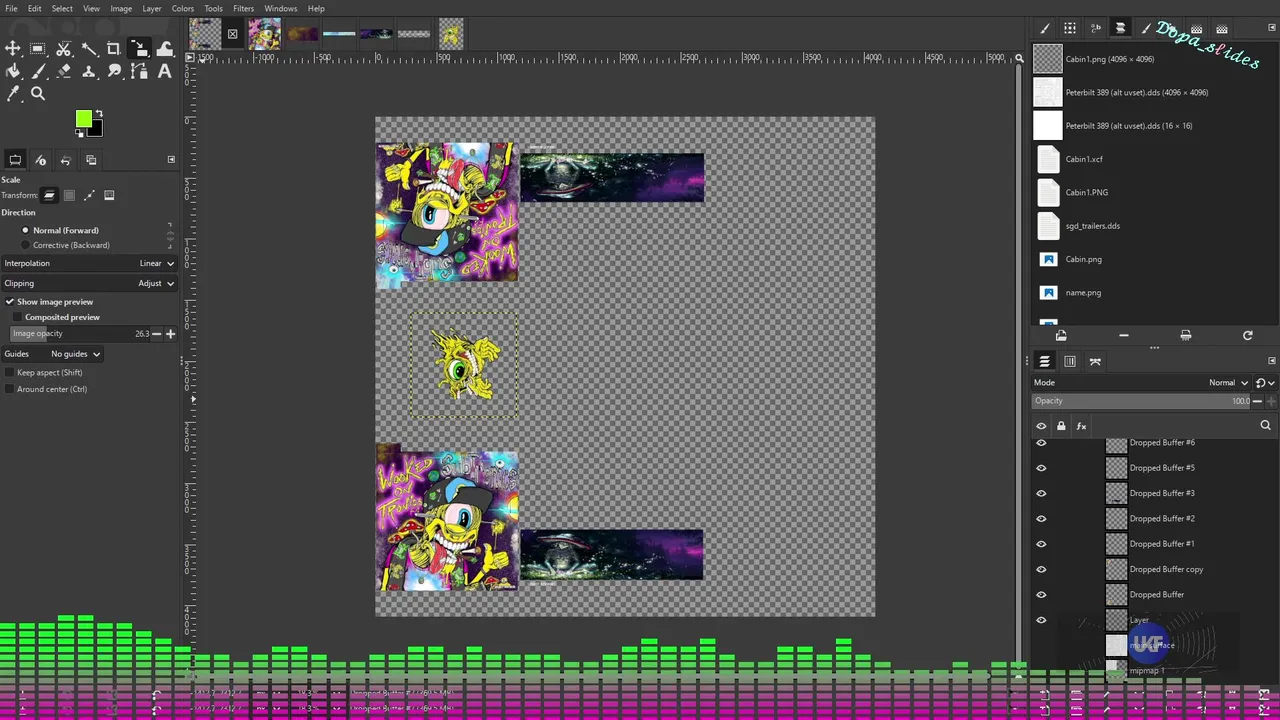The height and width of the screenshot is (720, 1280).
Task: Open the Fonts tab in top-right dock
Action: tap(1095, 29)
